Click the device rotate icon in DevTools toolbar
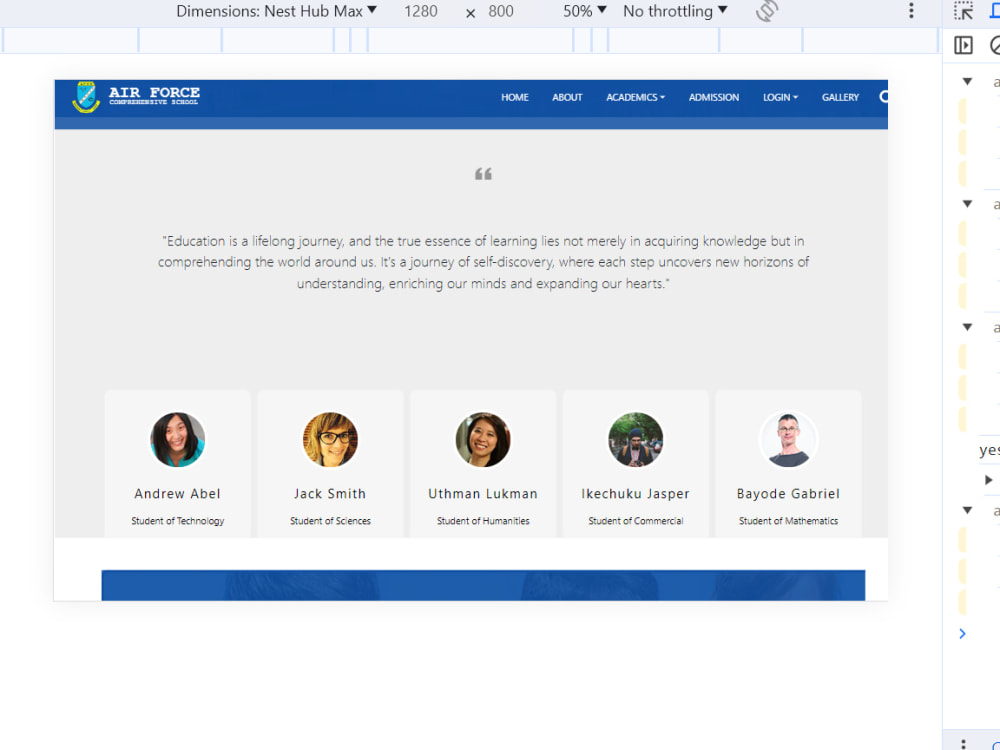The width and height of the screenshot is (1000, 750). pos(766,11)
